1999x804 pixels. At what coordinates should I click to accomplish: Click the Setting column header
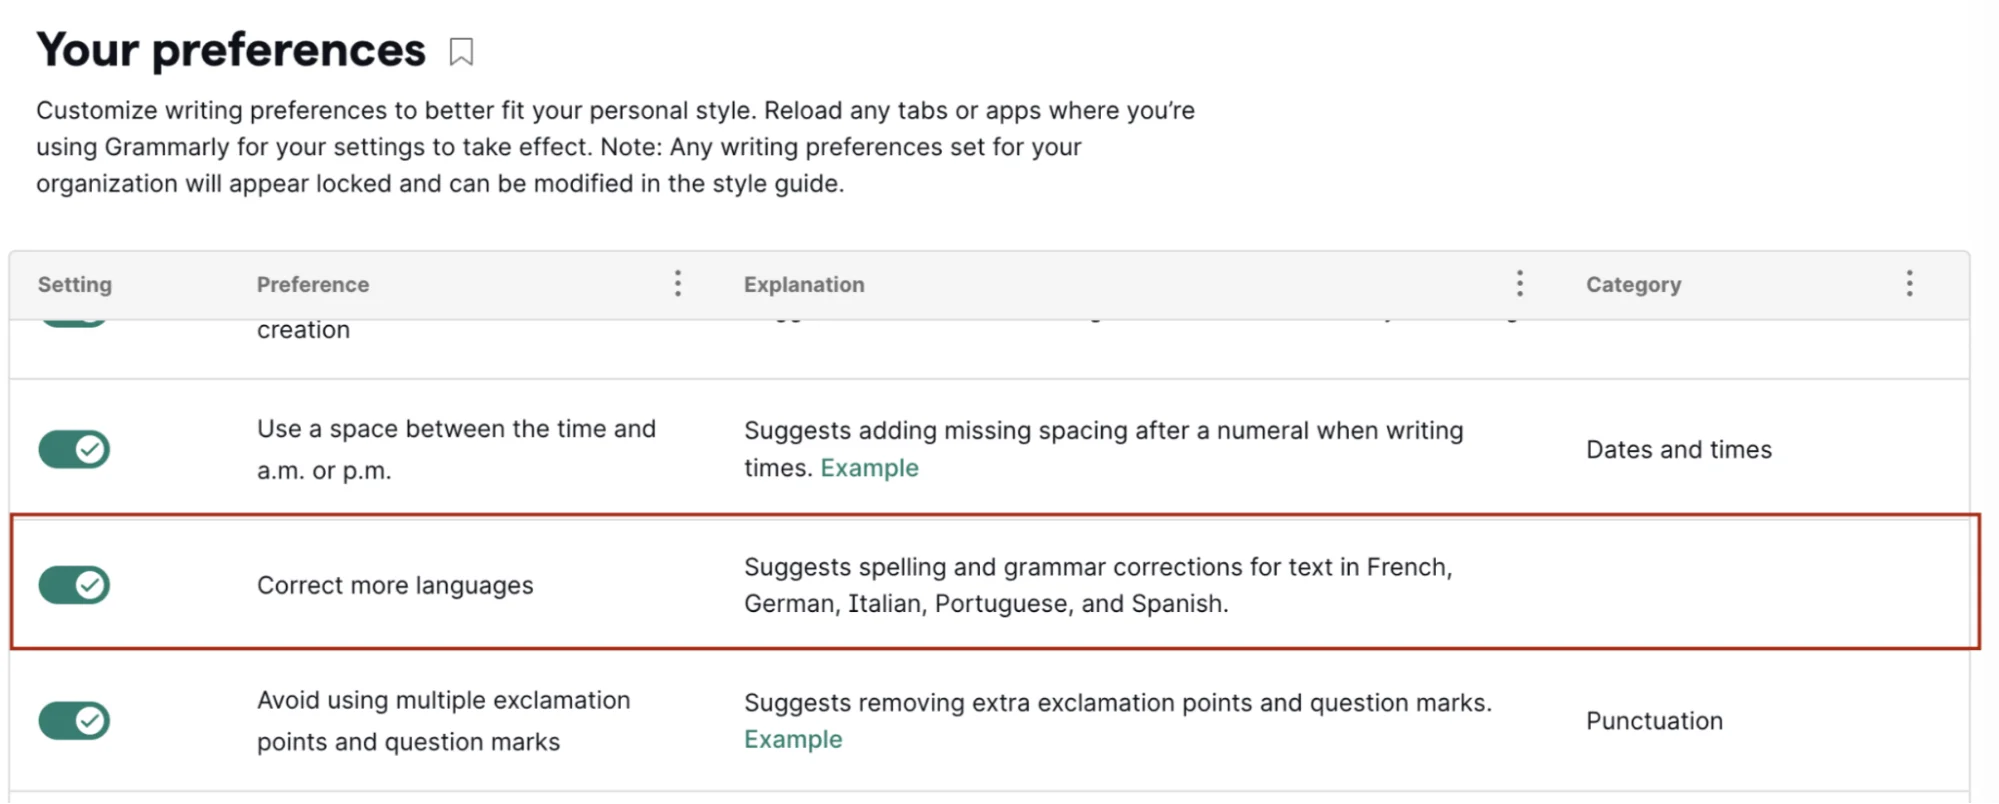pos(74,284)
